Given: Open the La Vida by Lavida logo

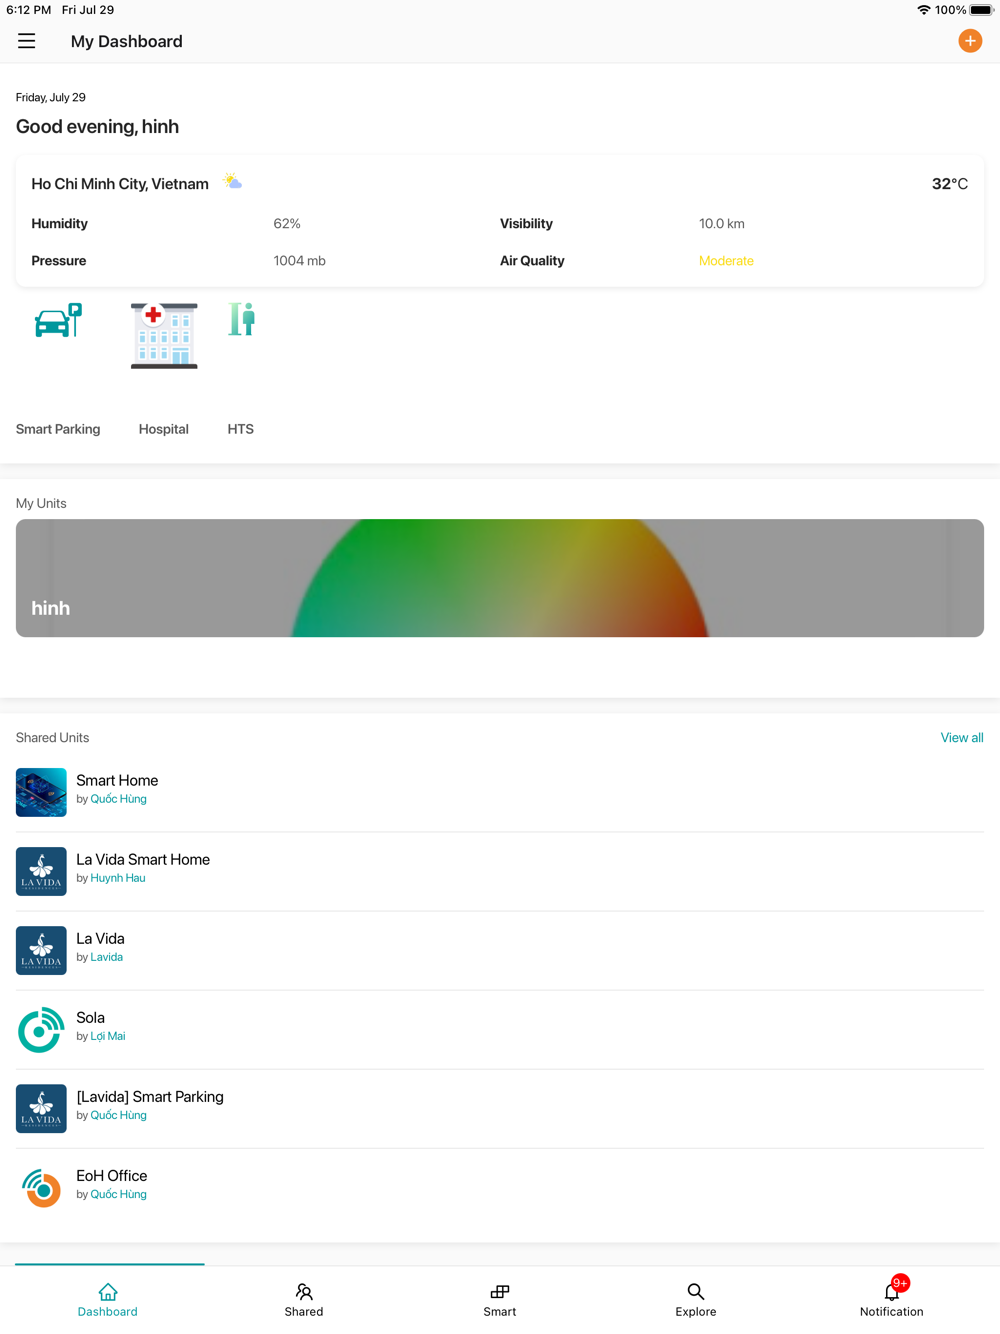Looking at the screenshot, I should 41,950.
